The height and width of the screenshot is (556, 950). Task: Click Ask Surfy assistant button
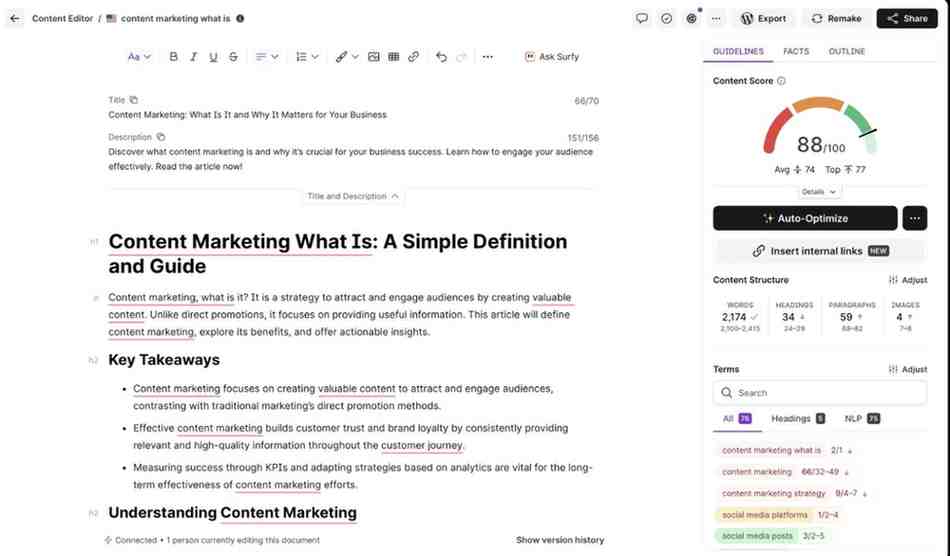coord(551,56)
